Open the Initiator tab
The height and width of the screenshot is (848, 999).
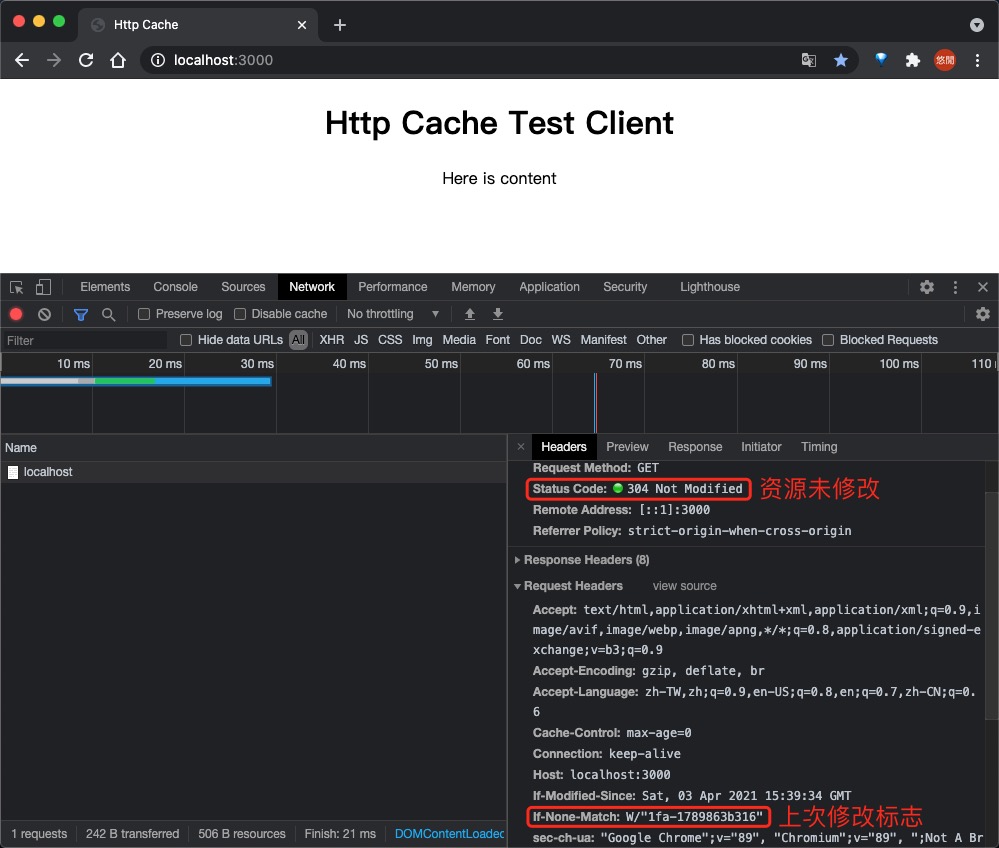point(761,447)
